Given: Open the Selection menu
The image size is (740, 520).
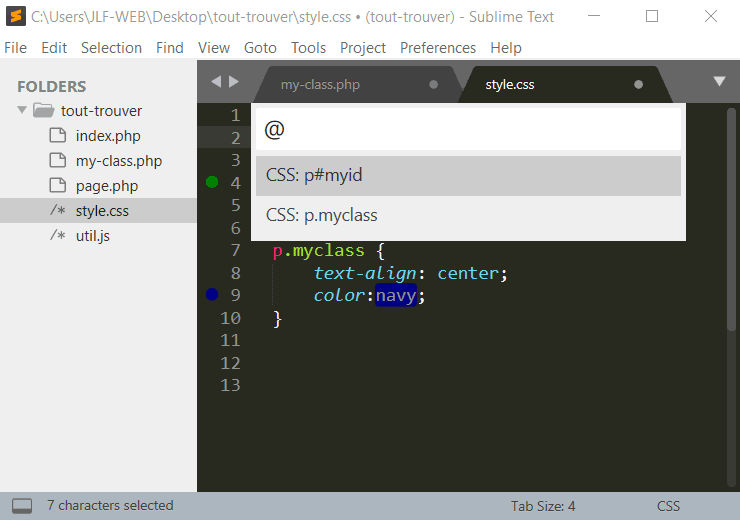Looking at the screenshot, I should coord(111,48).
